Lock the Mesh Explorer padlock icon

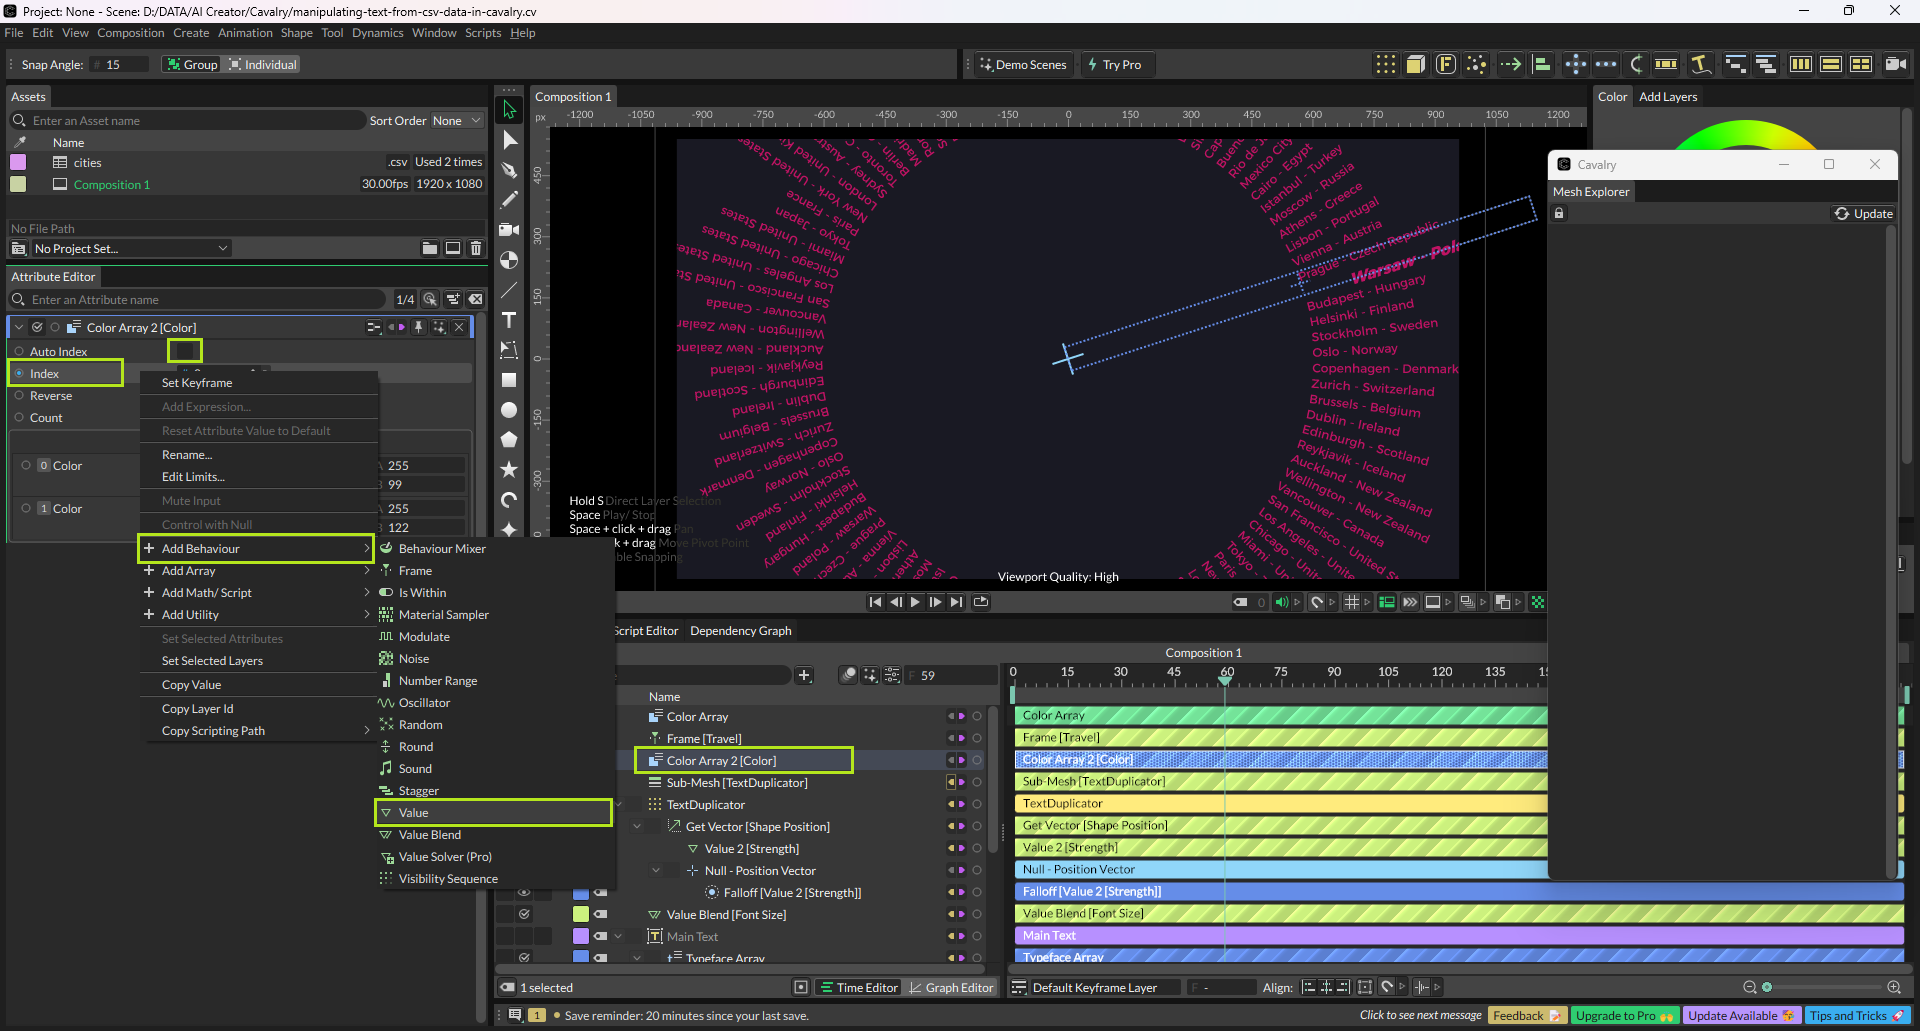1558,214
